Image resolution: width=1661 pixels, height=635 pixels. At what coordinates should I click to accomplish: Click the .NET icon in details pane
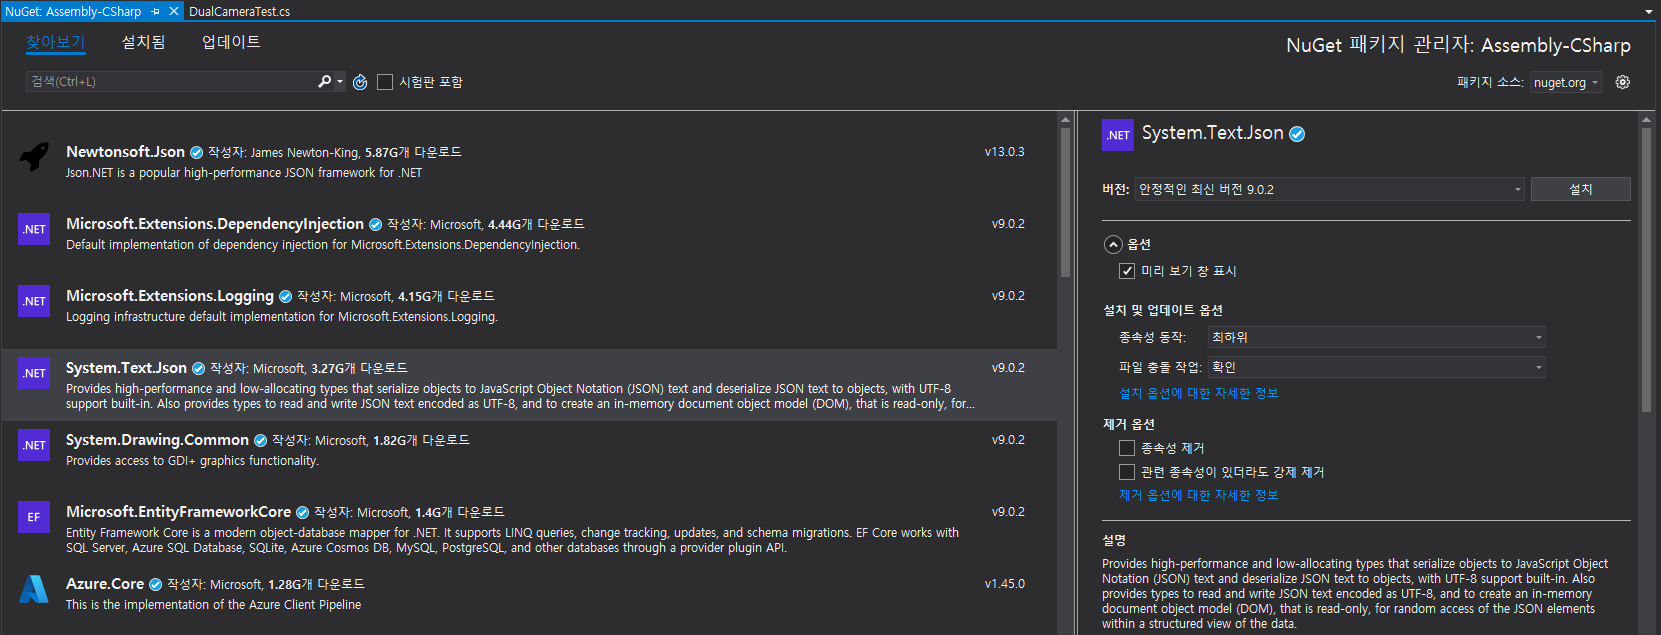point(1118,135)
